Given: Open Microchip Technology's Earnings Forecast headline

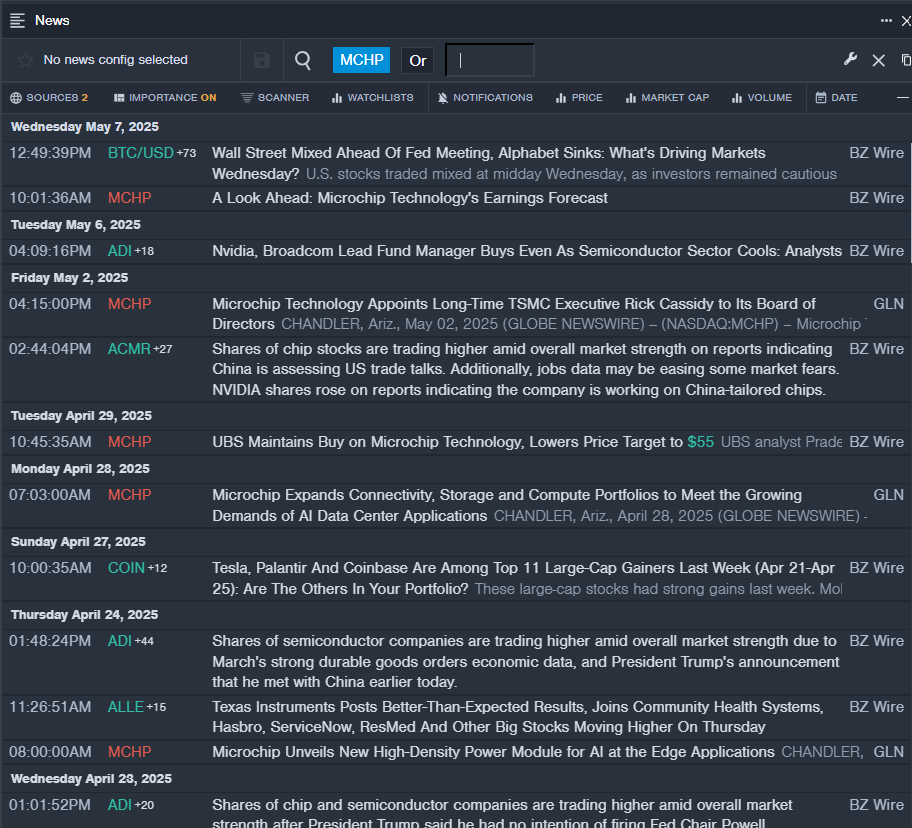Looking at the screenshot, I should [x=410, y=198].
